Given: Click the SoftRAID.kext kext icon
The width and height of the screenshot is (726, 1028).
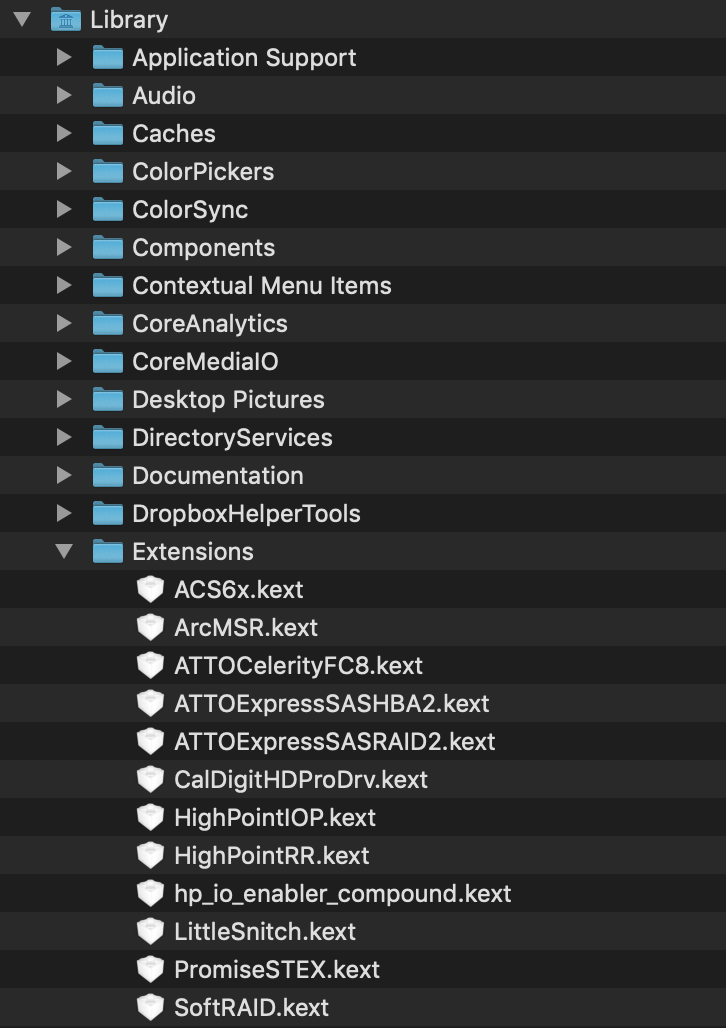Looking at the screenshot, I should coord(150,1007).
